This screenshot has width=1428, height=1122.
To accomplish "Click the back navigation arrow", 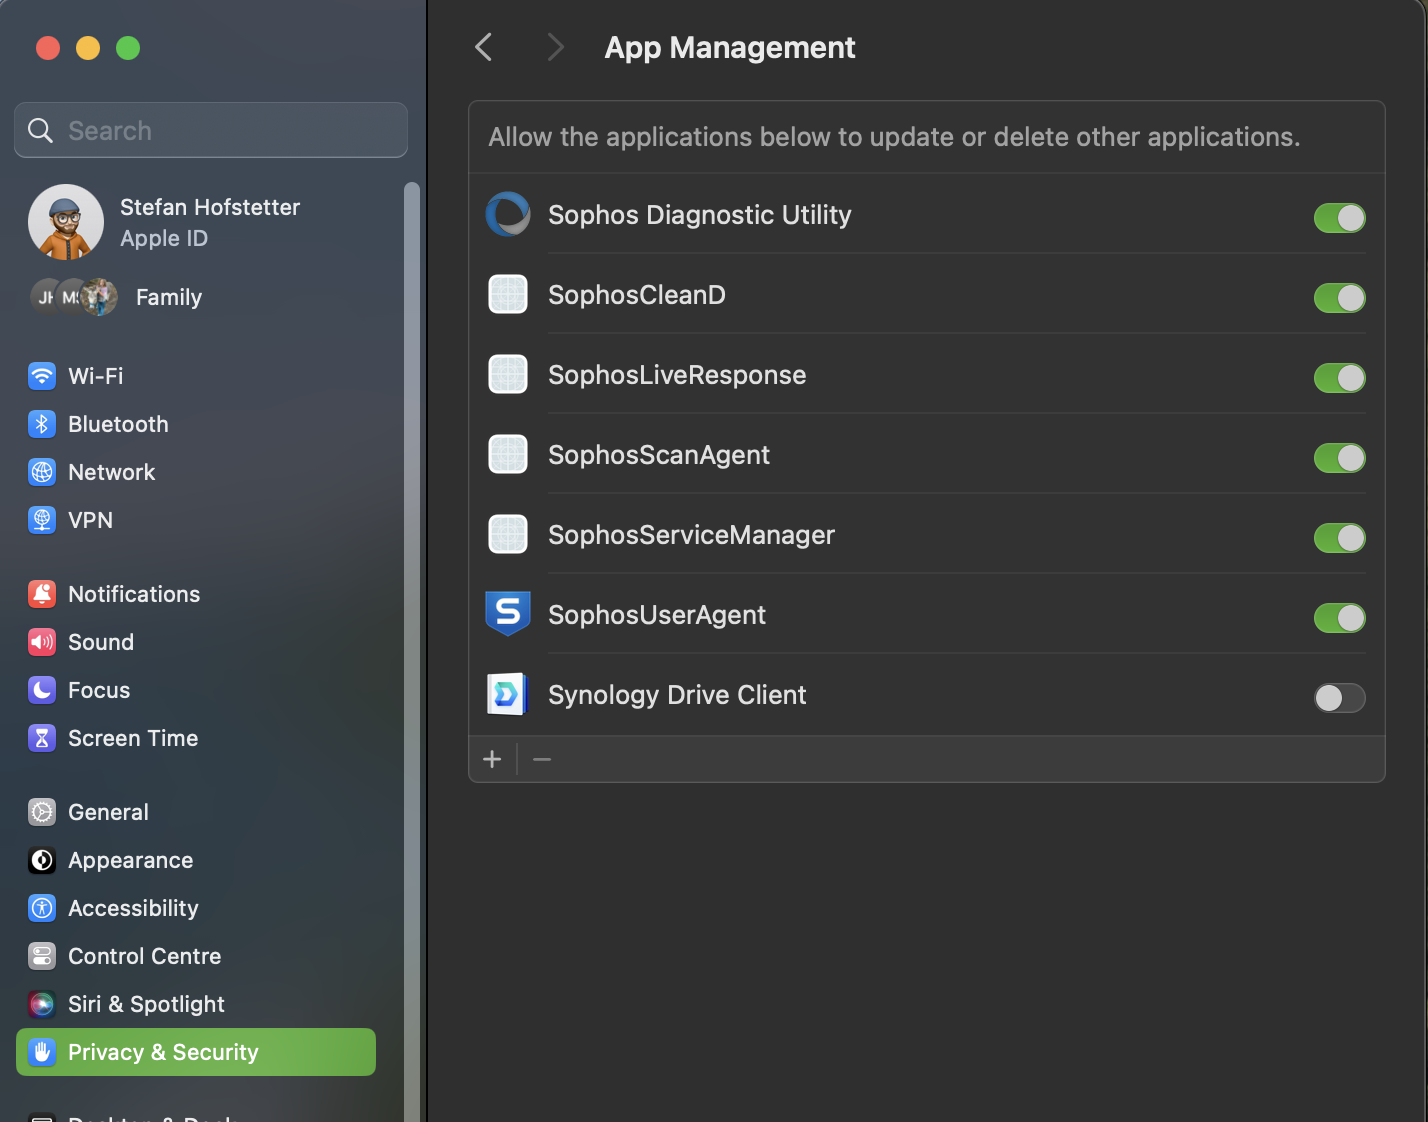I will [484, 46].
